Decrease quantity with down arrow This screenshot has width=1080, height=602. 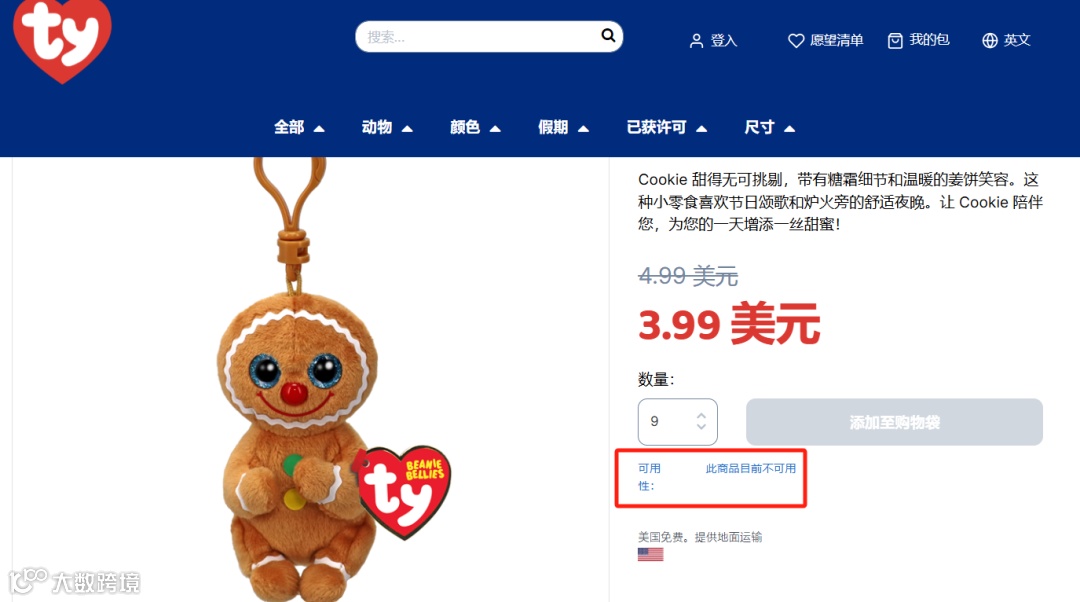click(701, 426)
